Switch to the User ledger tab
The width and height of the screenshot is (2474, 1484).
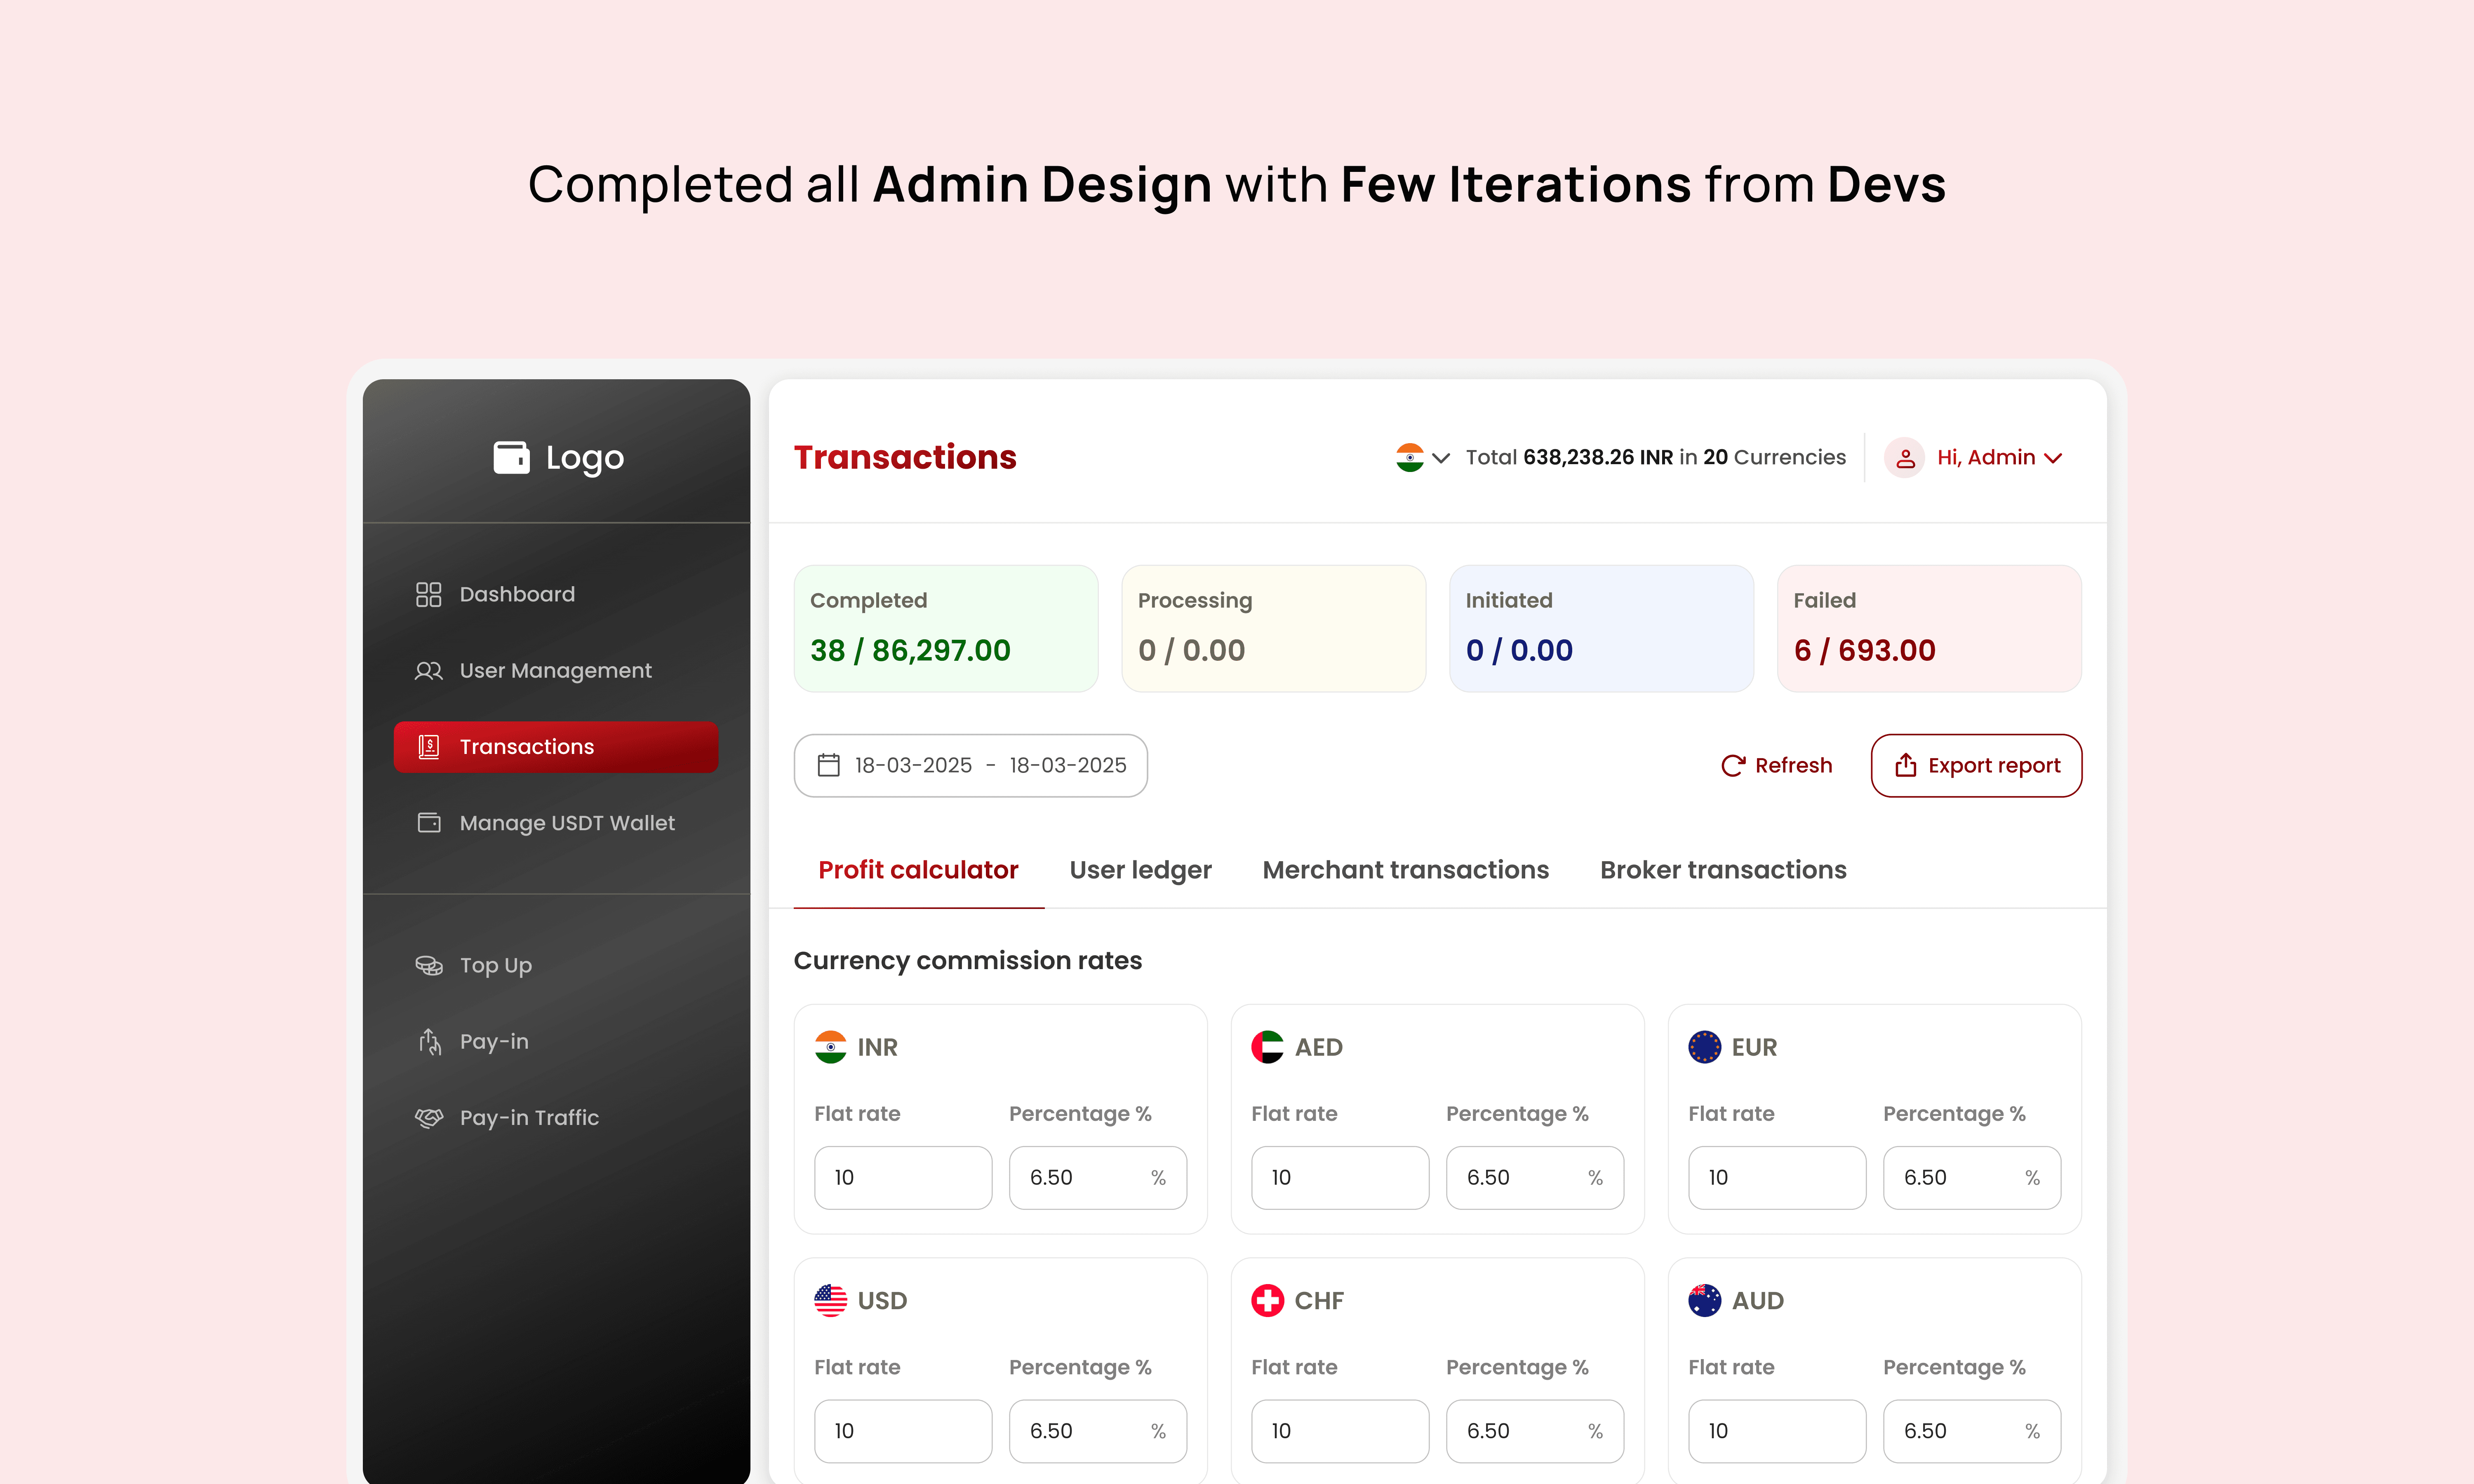[x=1140, y=870]
